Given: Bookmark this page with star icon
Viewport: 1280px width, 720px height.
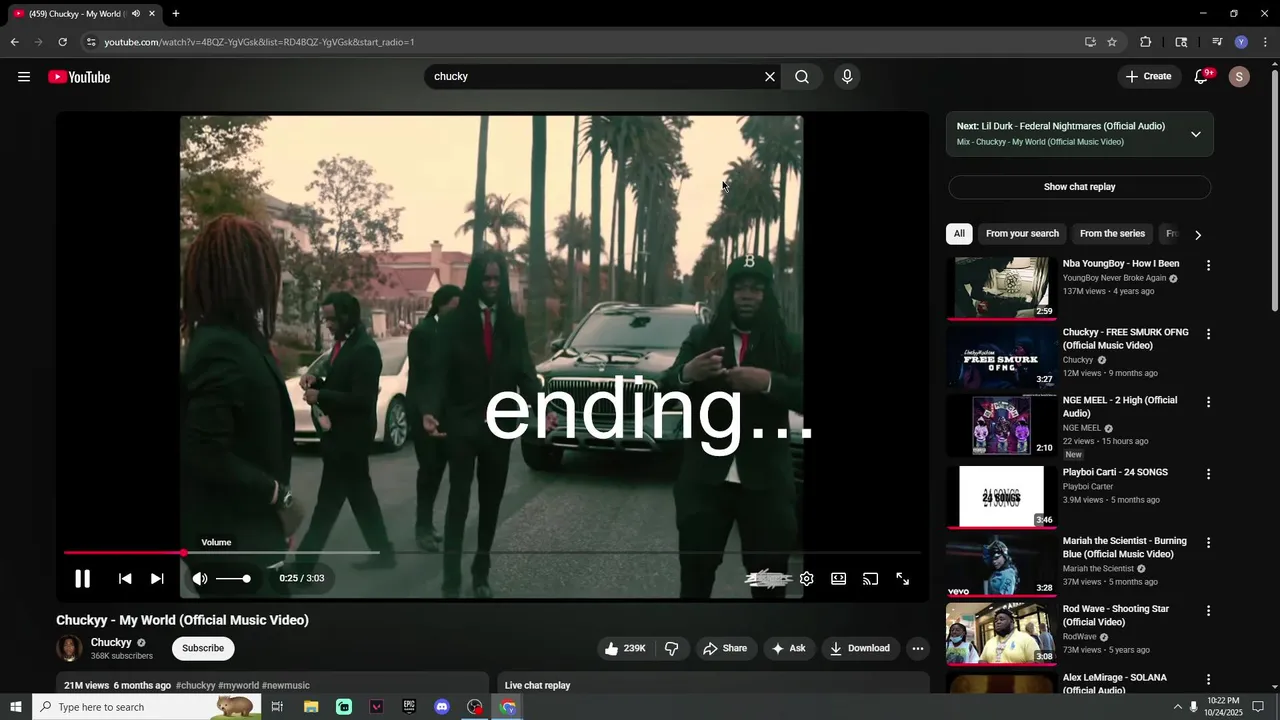Looking at the screenshot, I should coord(1112,42).
